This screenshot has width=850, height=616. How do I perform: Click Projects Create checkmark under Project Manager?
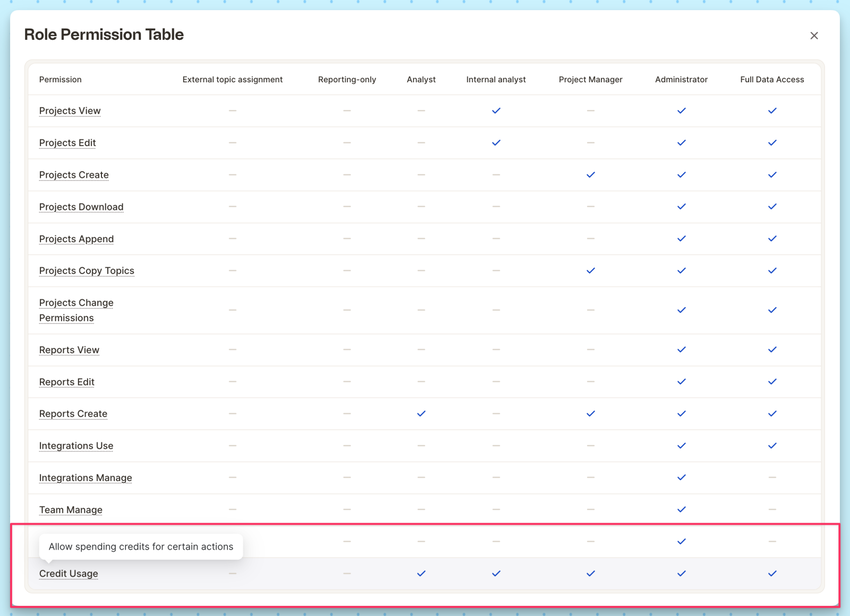pos(590,175)
